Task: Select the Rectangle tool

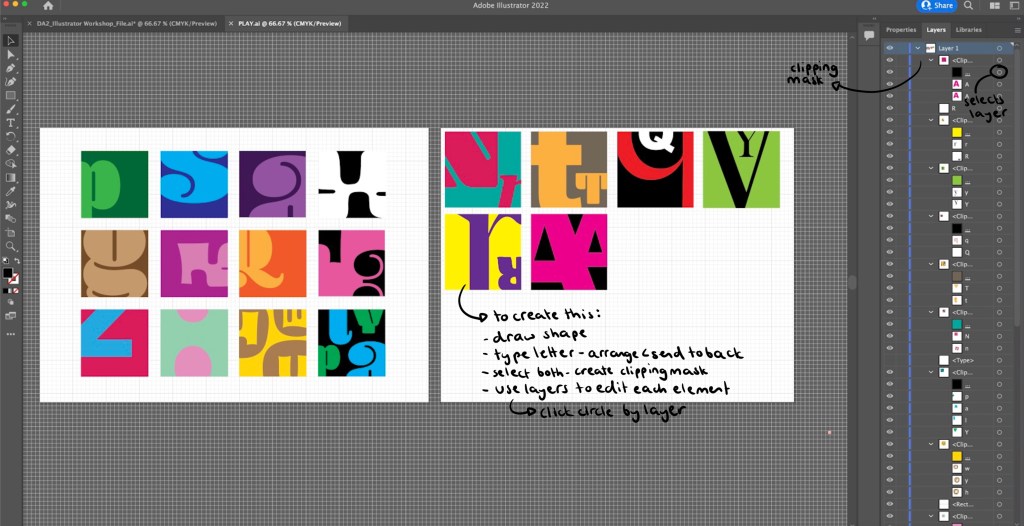Action: click(11, 95)
